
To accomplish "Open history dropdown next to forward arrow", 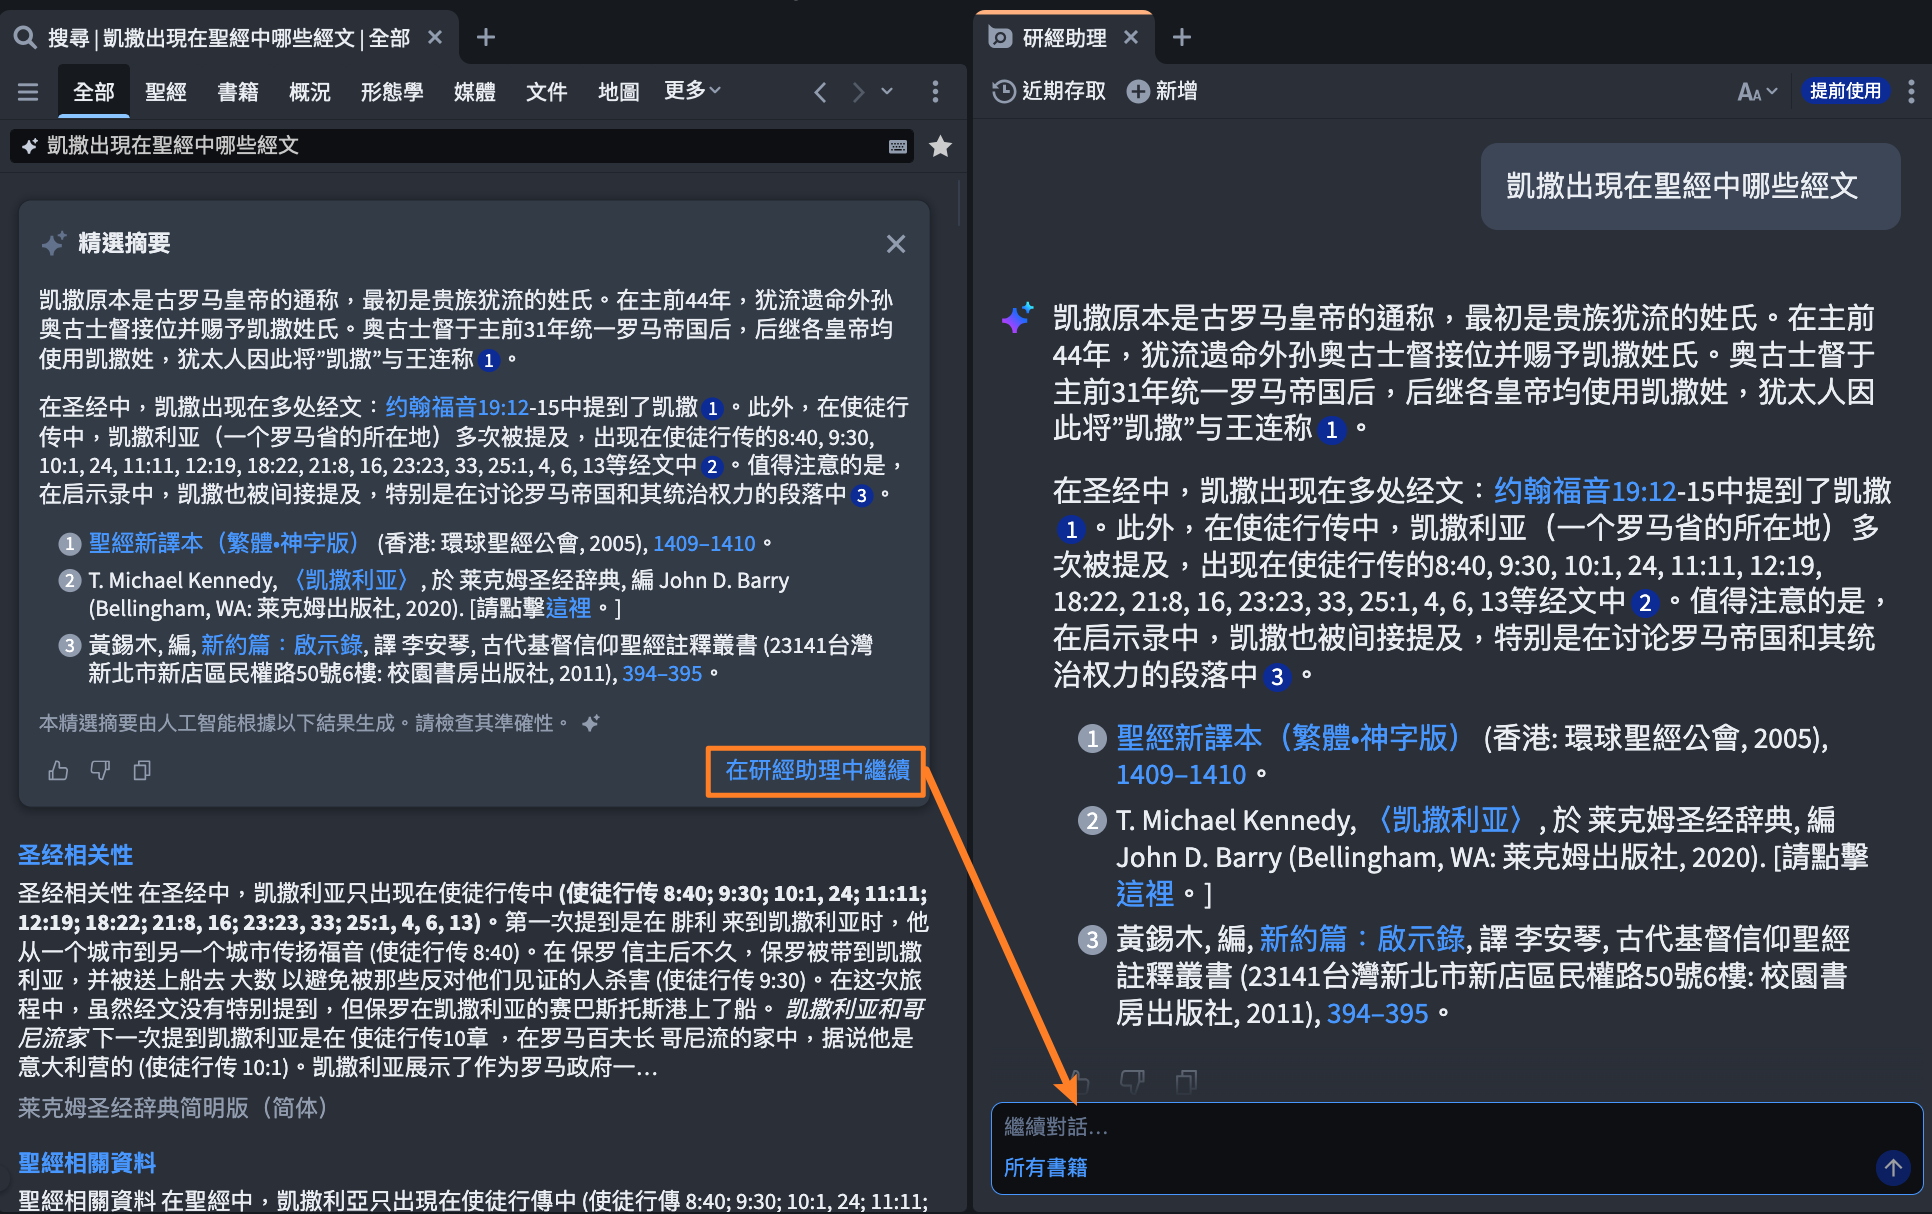I will pyautogui.click(x=887, y=91).
